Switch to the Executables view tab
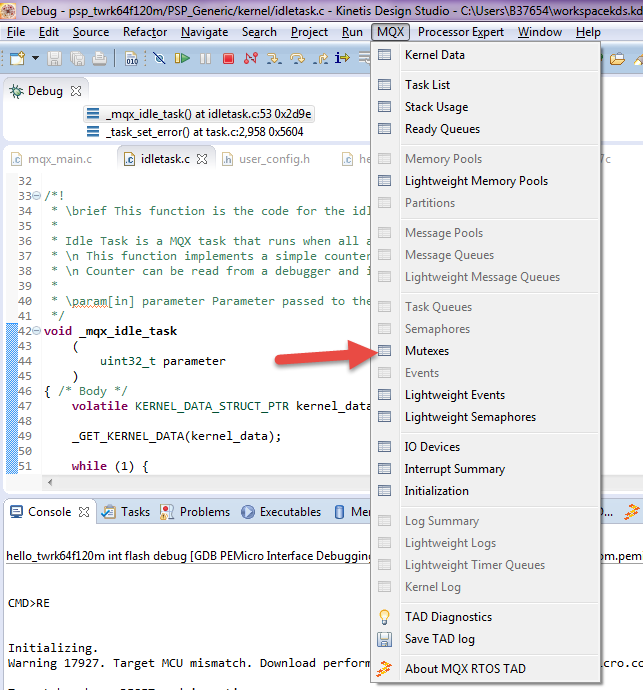 (281, 512)
